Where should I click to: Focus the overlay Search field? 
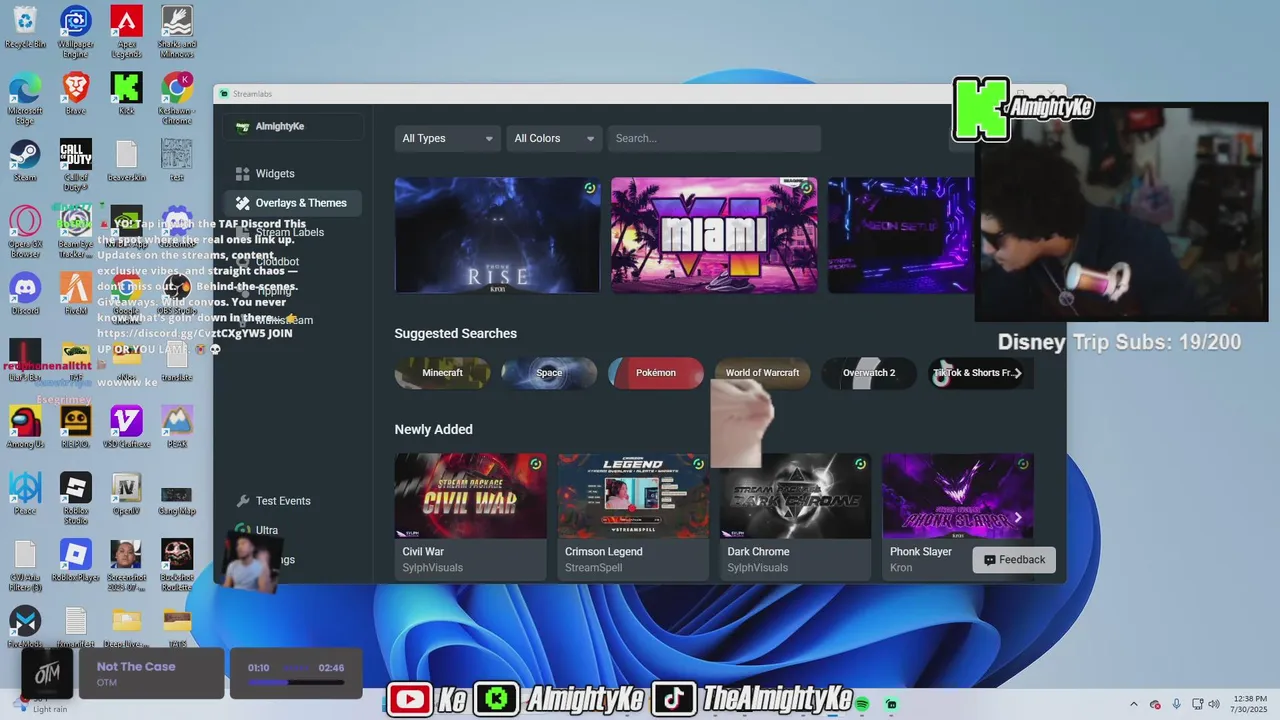(714, 138)
